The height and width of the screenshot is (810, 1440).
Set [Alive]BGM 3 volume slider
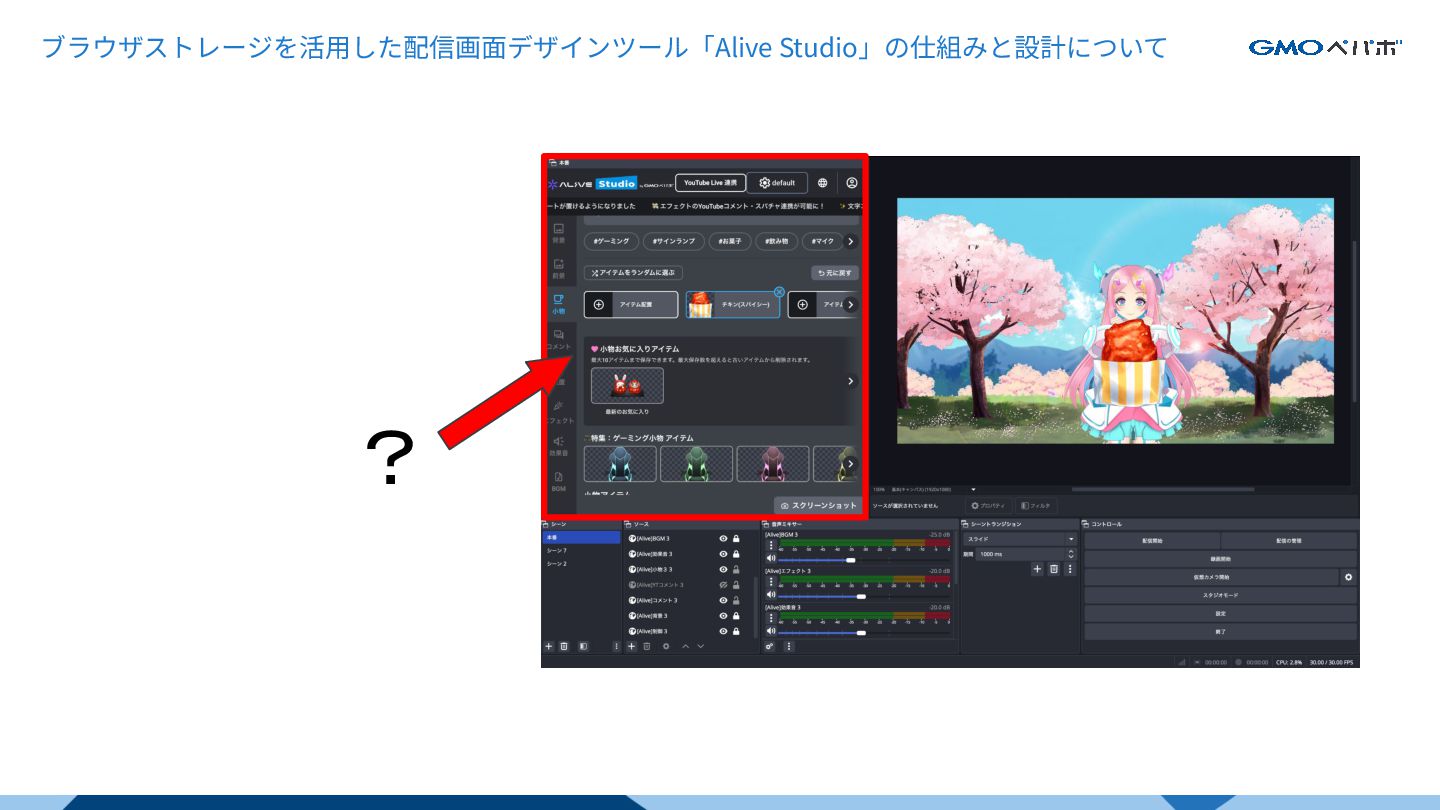pos(864,560)
